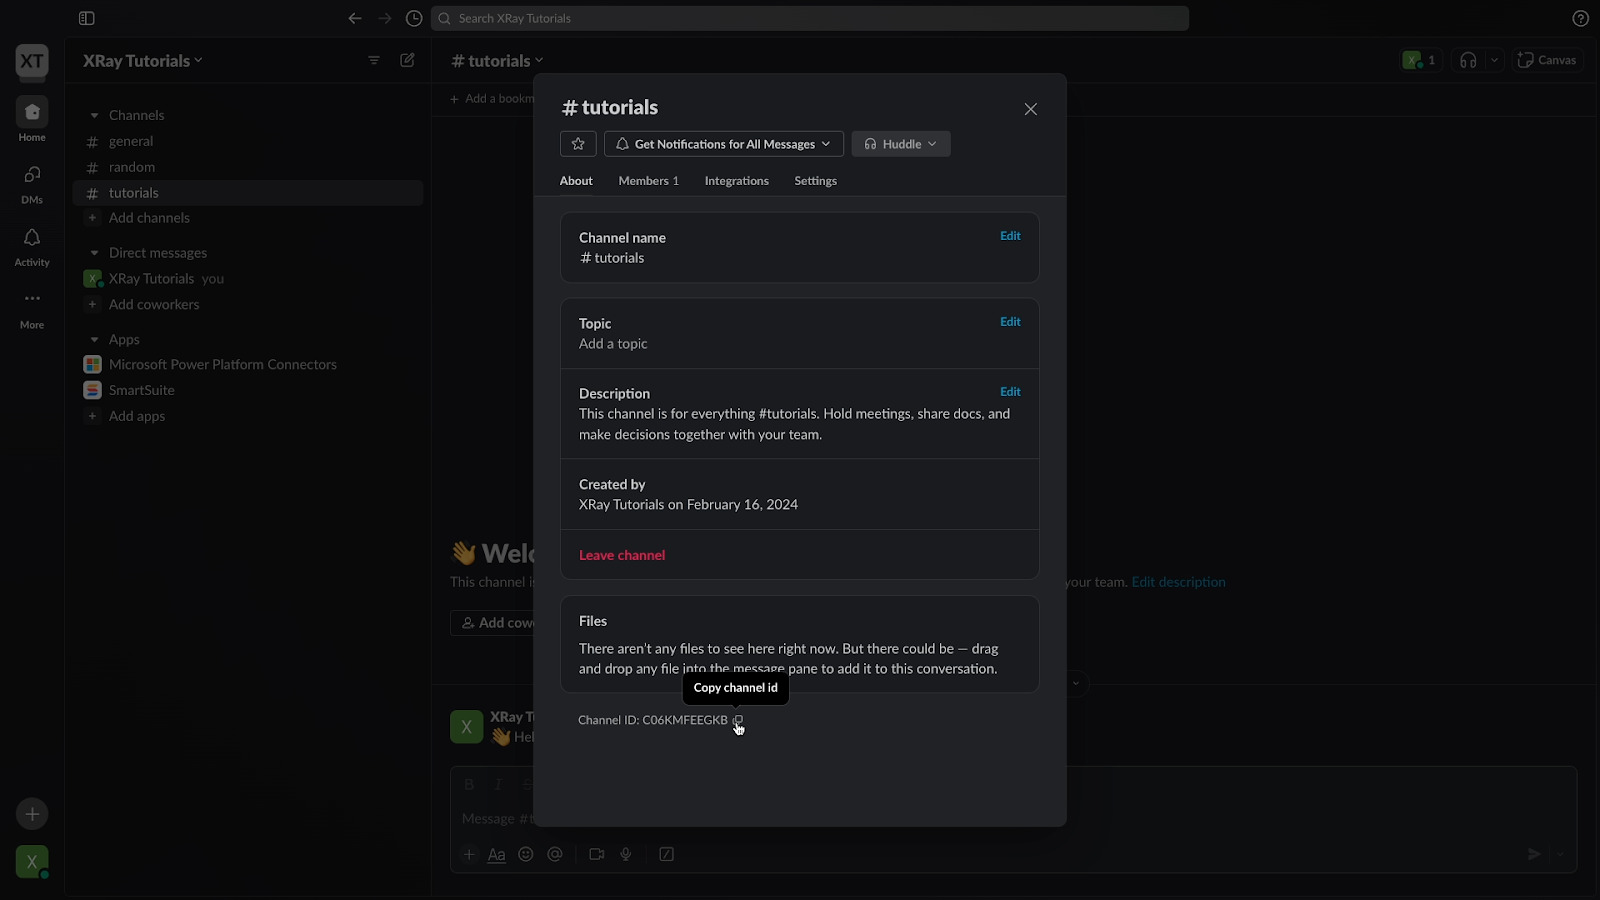Mention someone with the @ icon
This screenshot has height=900, width=1600.
tap(555, 854)
